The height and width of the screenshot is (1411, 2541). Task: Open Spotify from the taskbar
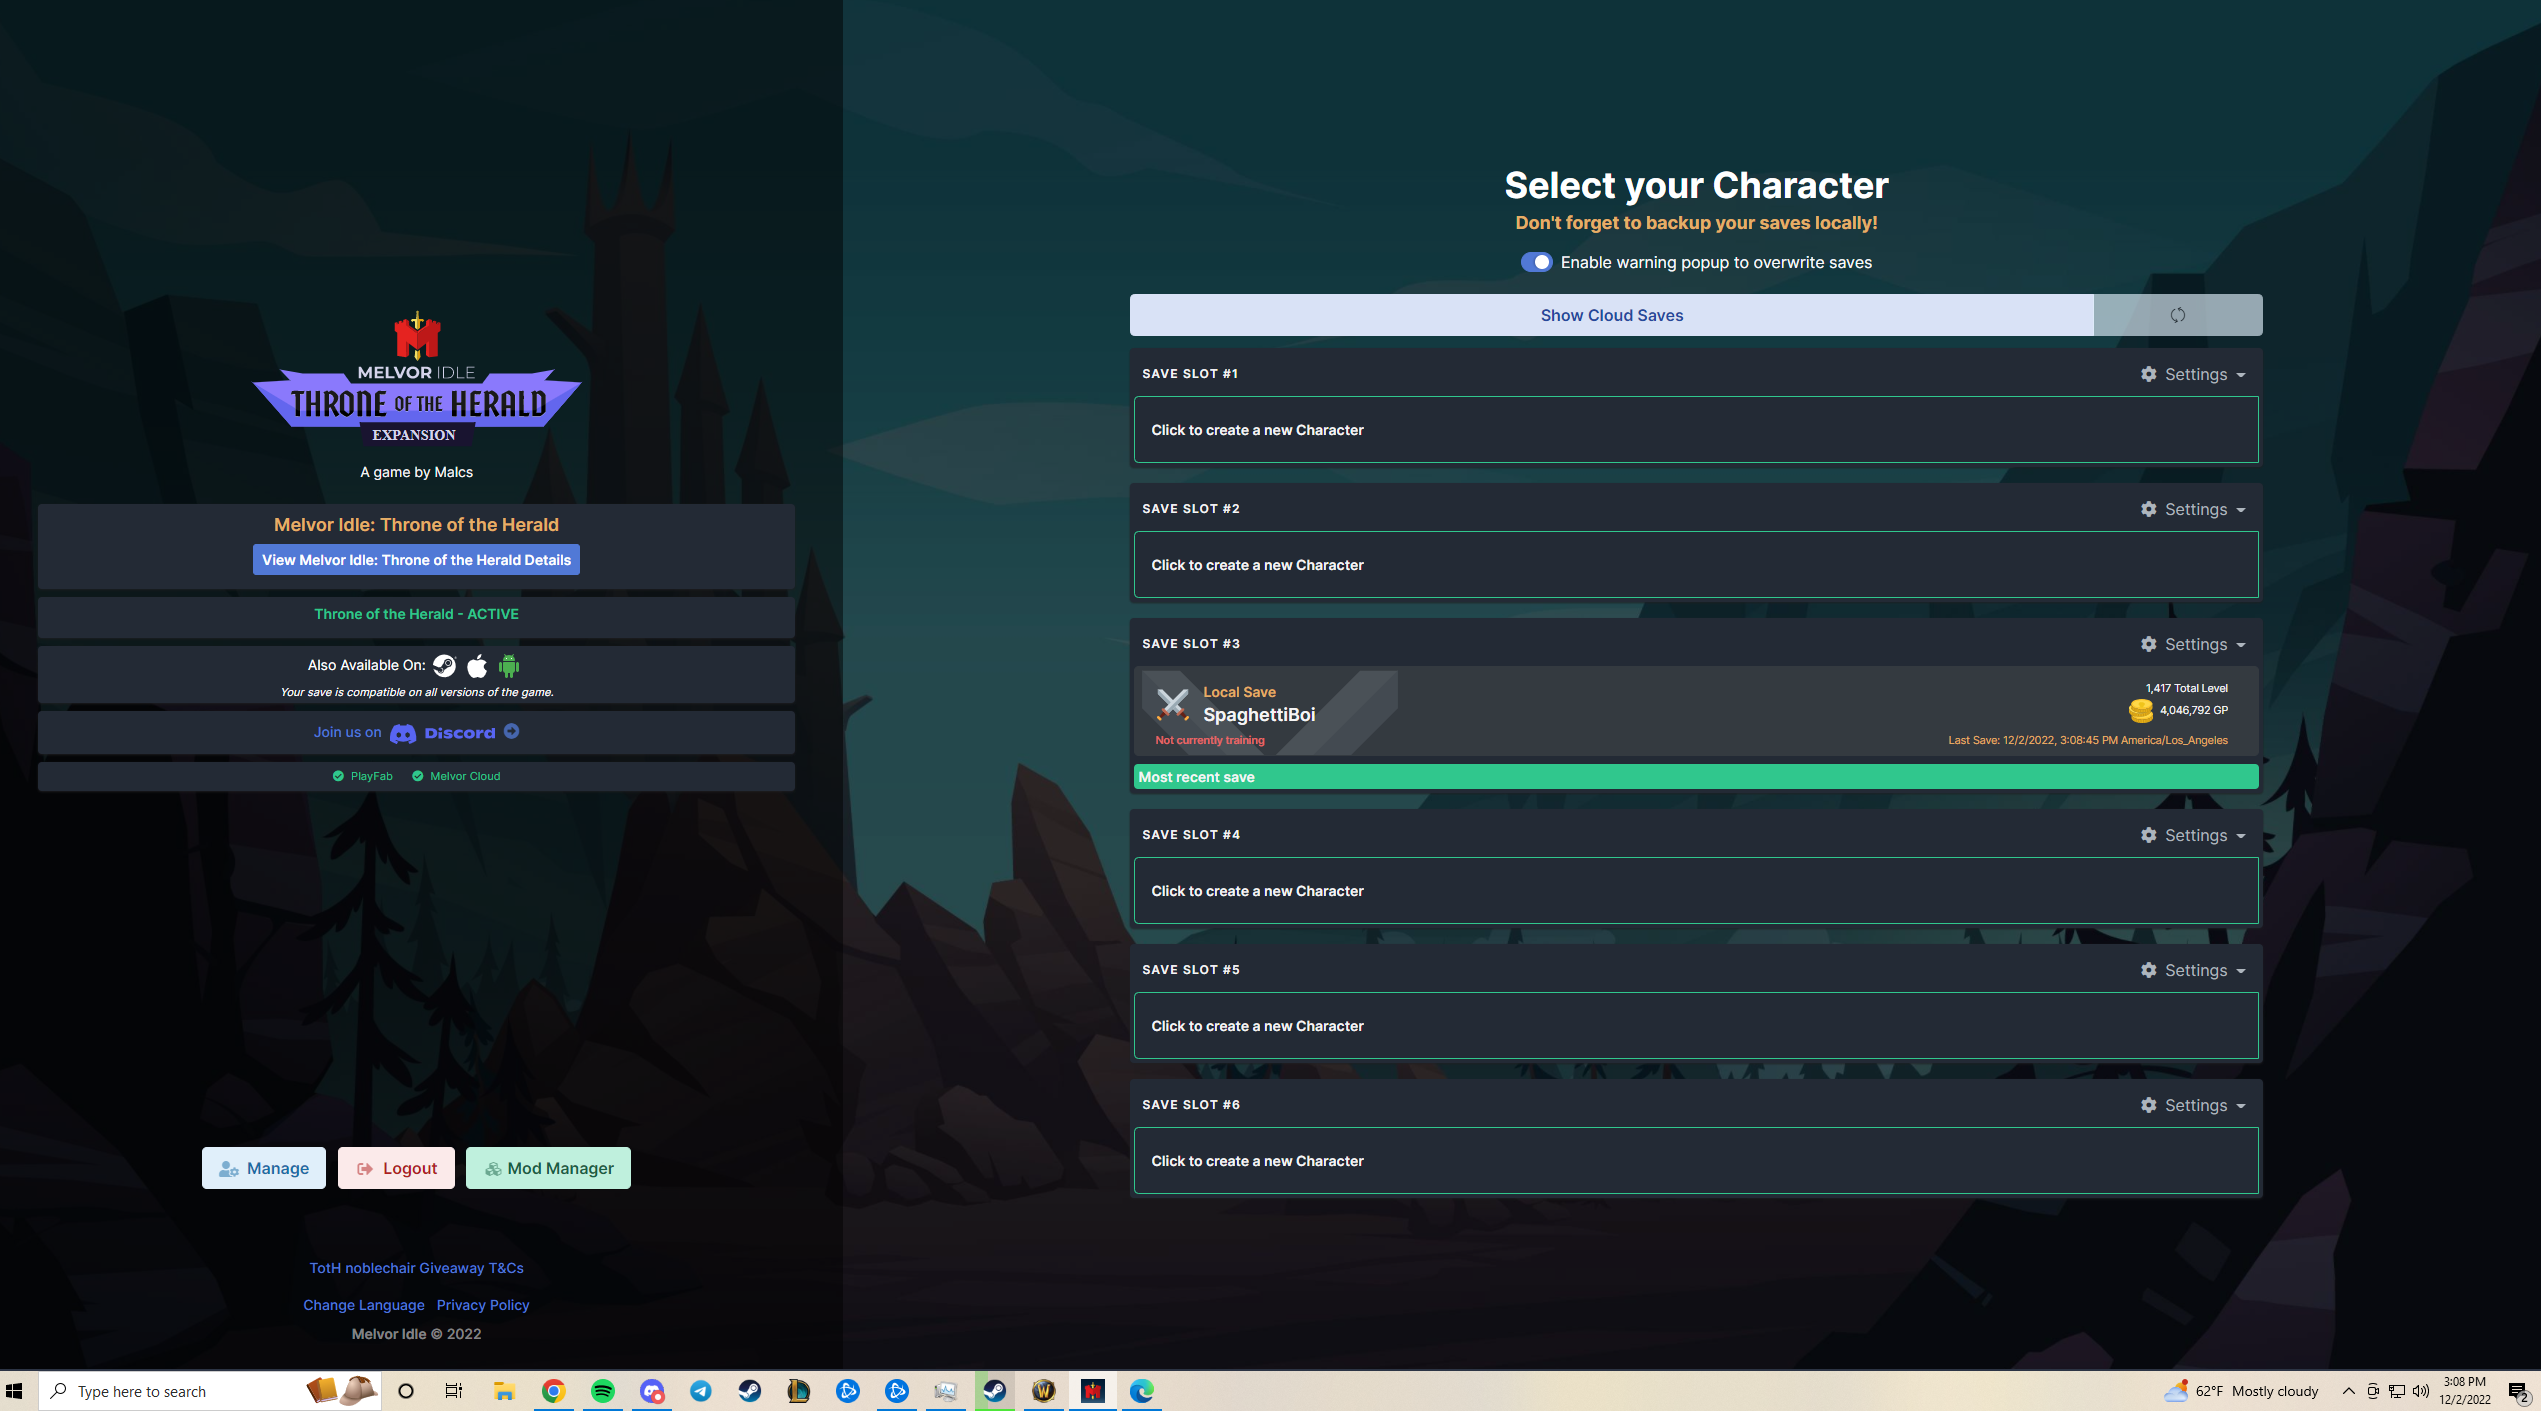(x=603, y=1391)
